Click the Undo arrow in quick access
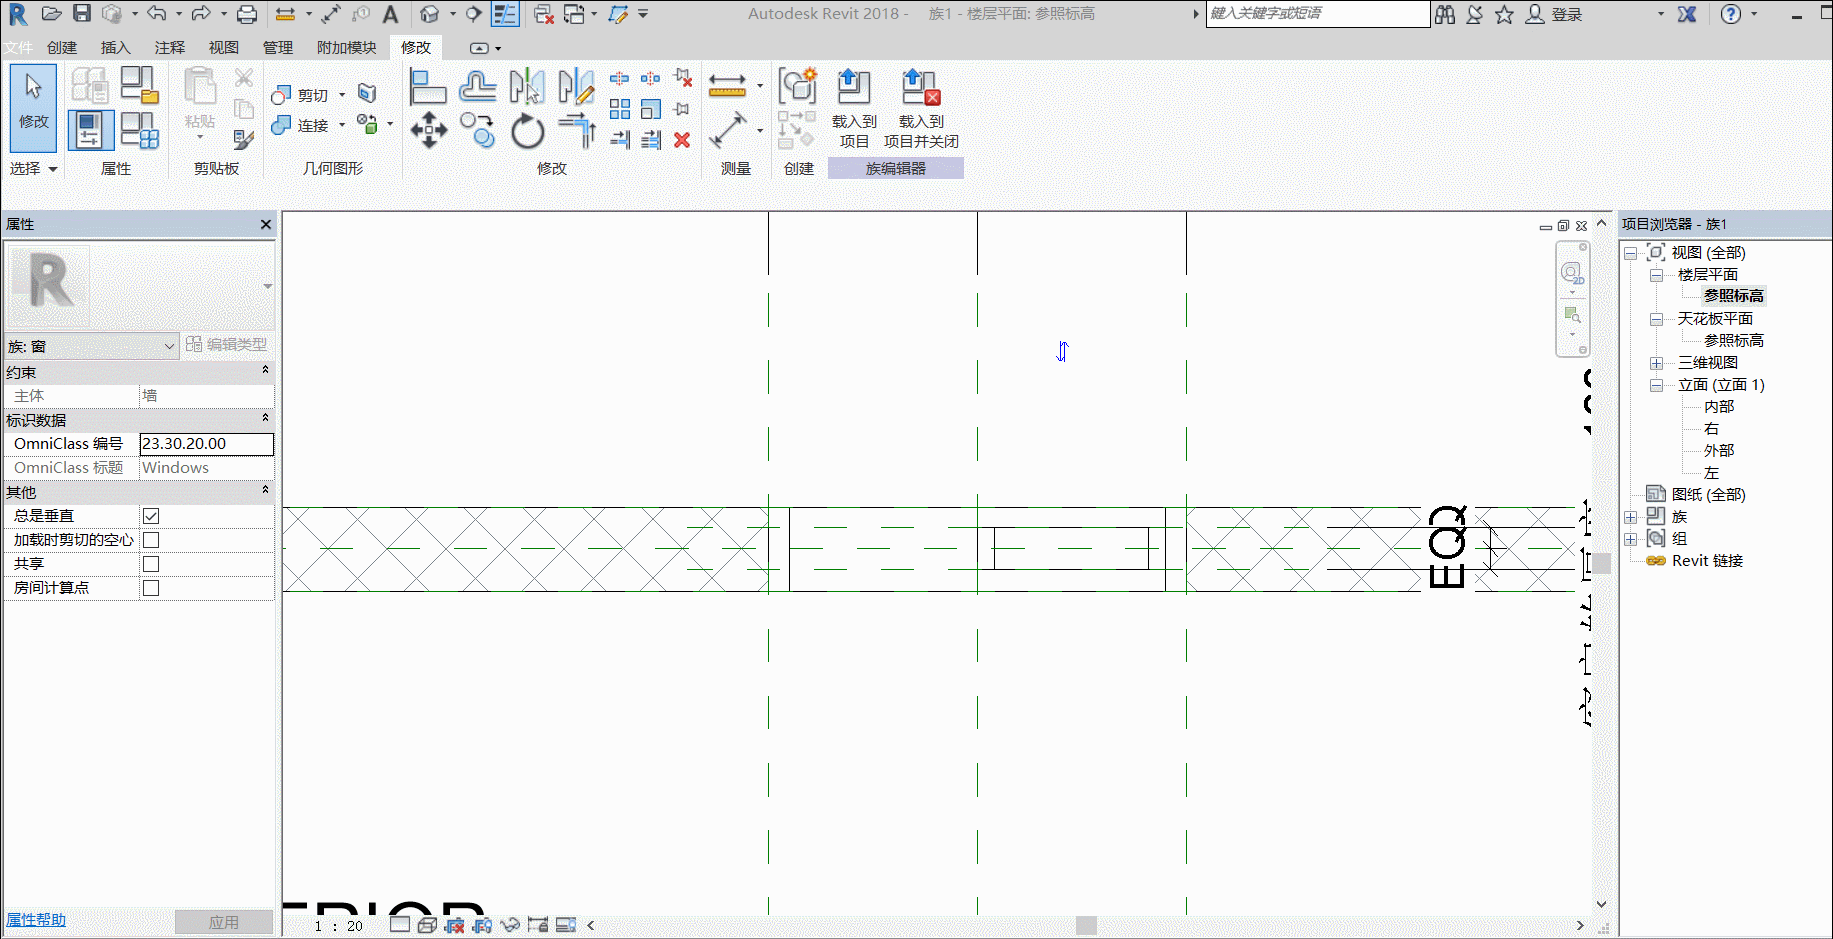The image size is (1833, 939). pyautogui.click(x=156, y=14)
